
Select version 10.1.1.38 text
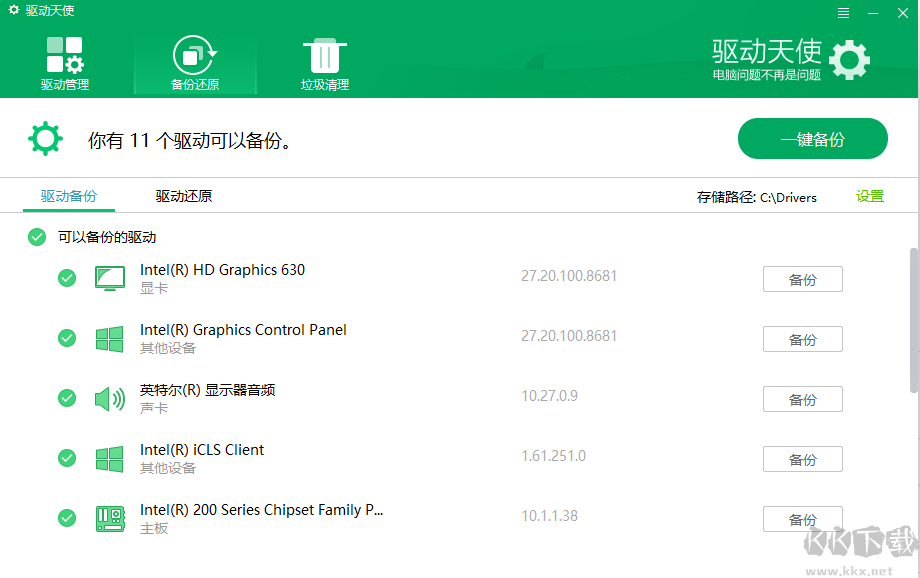click(x=549, y=516)
